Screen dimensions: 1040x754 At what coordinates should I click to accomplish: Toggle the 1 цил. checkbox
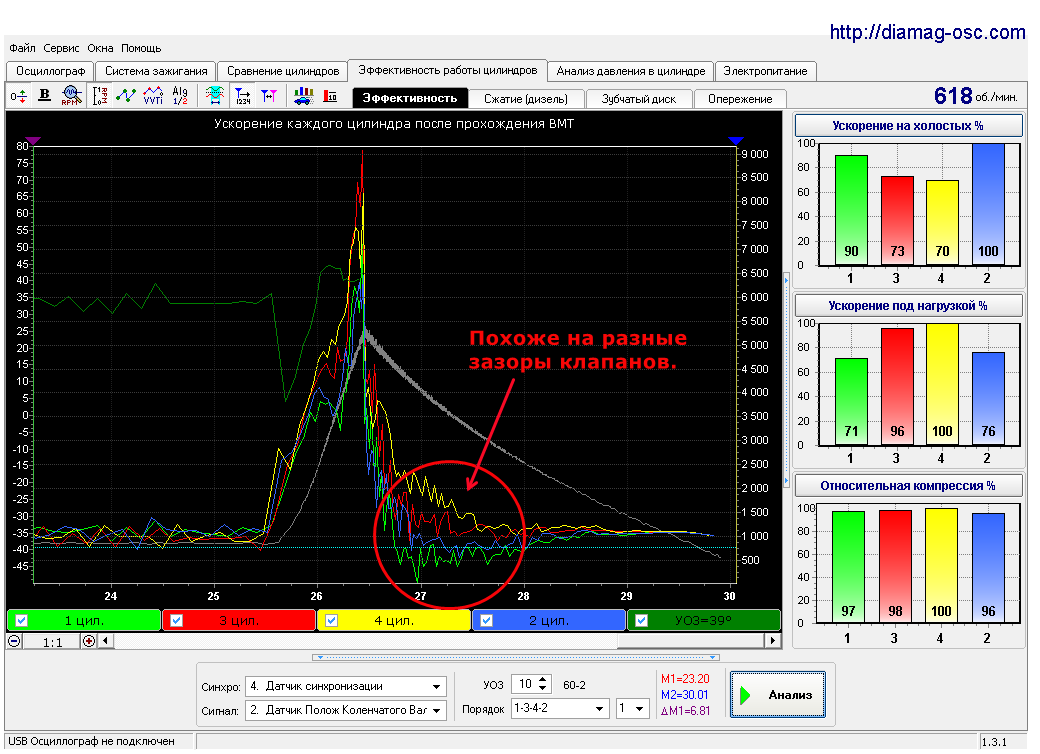click(21, 621)
